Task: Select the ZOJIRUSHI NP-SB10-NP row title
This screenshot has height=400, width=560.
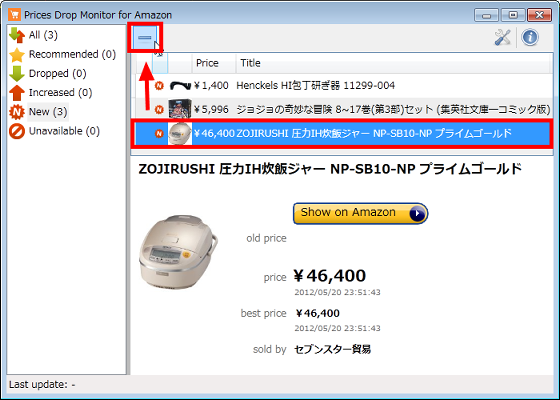Action: [374, 134]
